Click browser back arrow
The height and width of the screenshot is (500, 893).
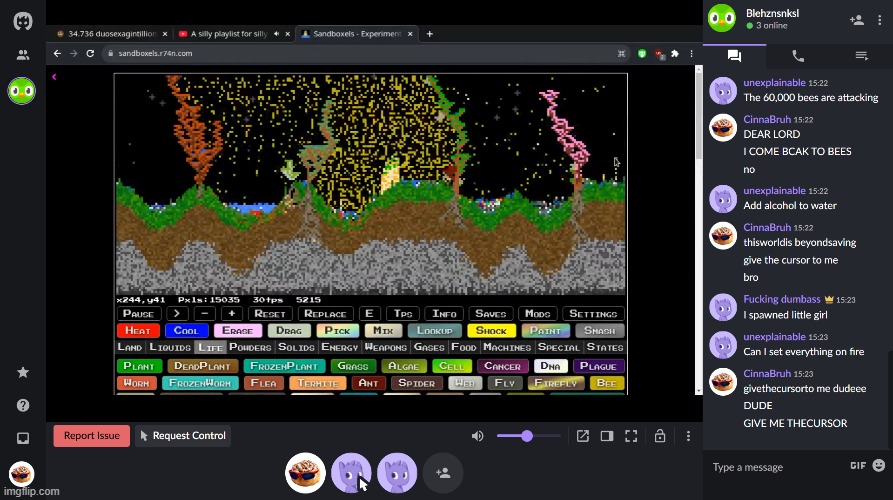pyautogui.click(x=57, y=54)
